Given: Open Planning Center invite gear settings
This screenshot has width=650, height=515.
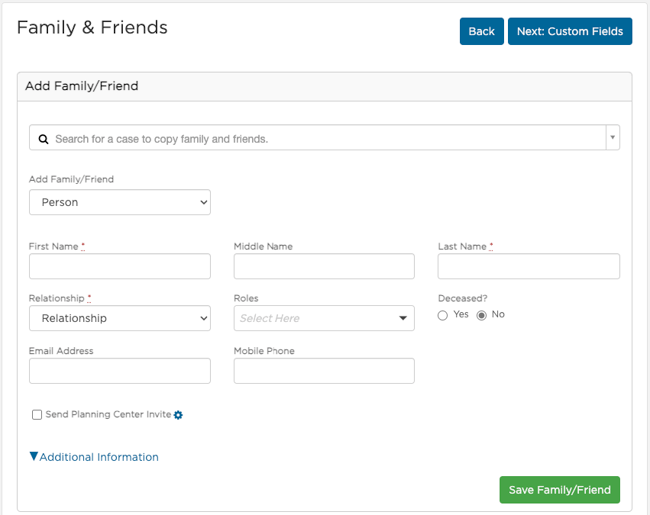Looking at the screenshot, I should (178, 415).
